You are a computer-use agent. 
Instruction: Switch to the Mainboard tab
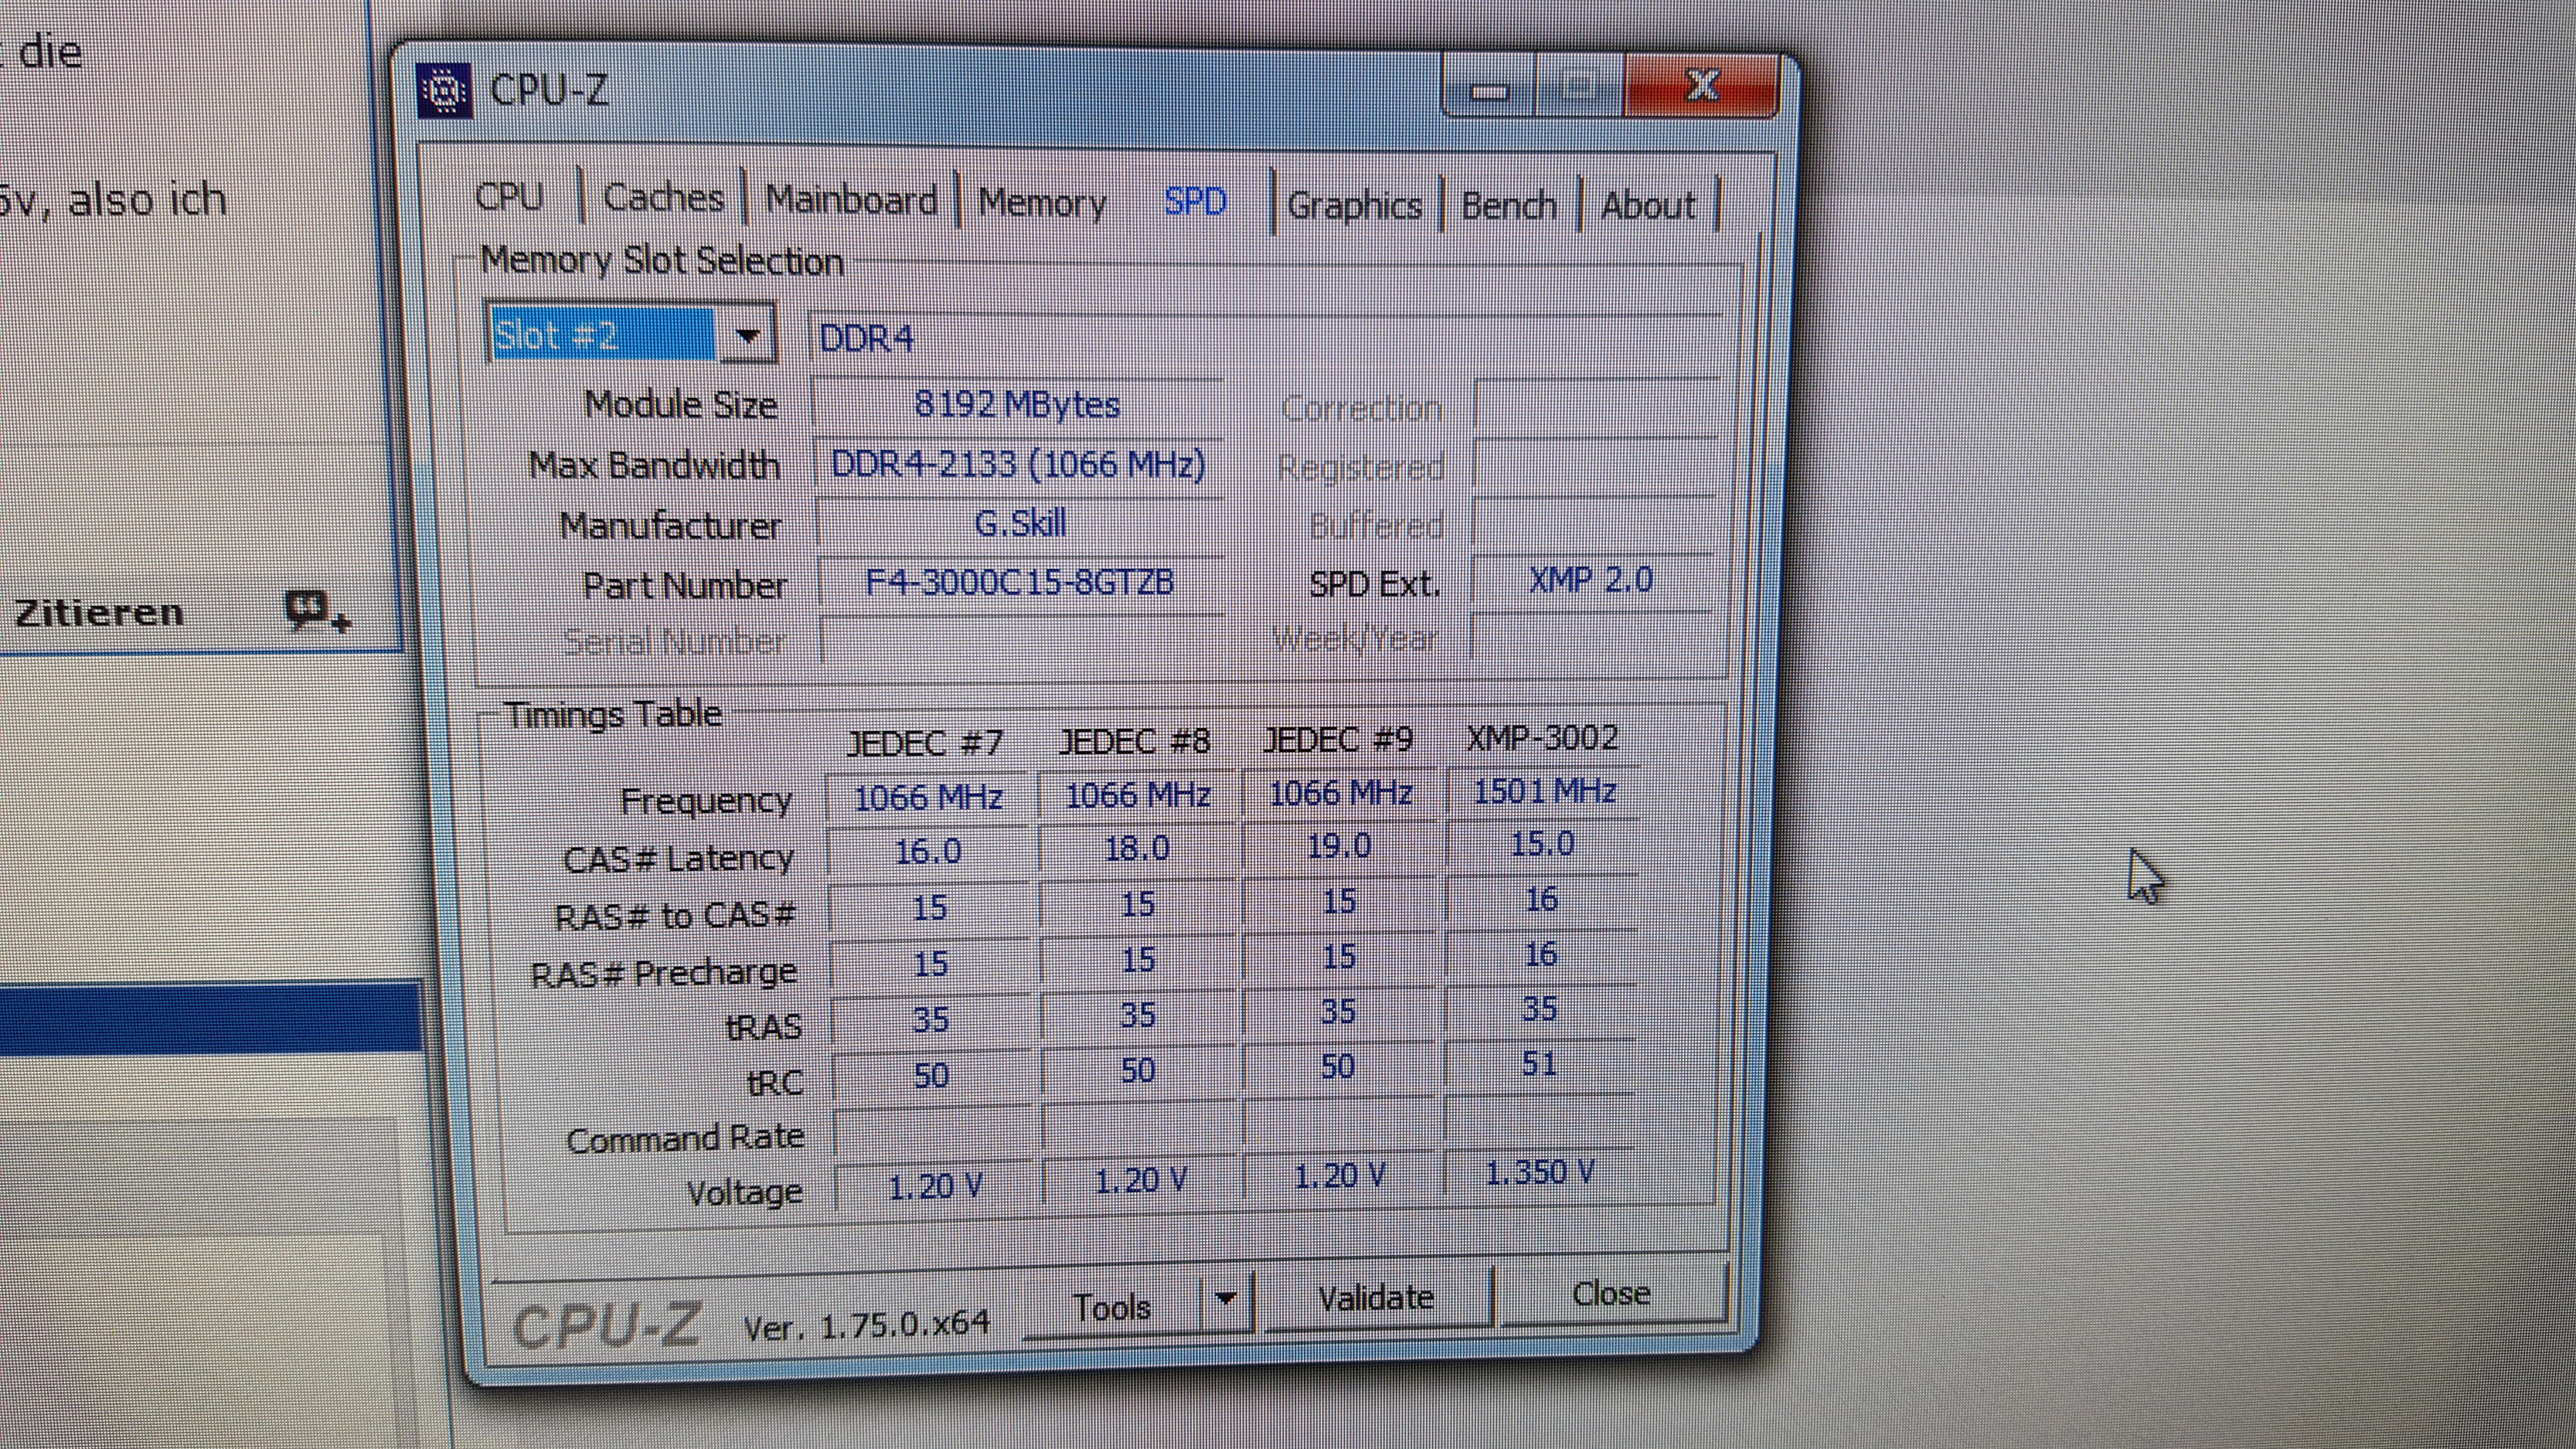click(851, 200)
